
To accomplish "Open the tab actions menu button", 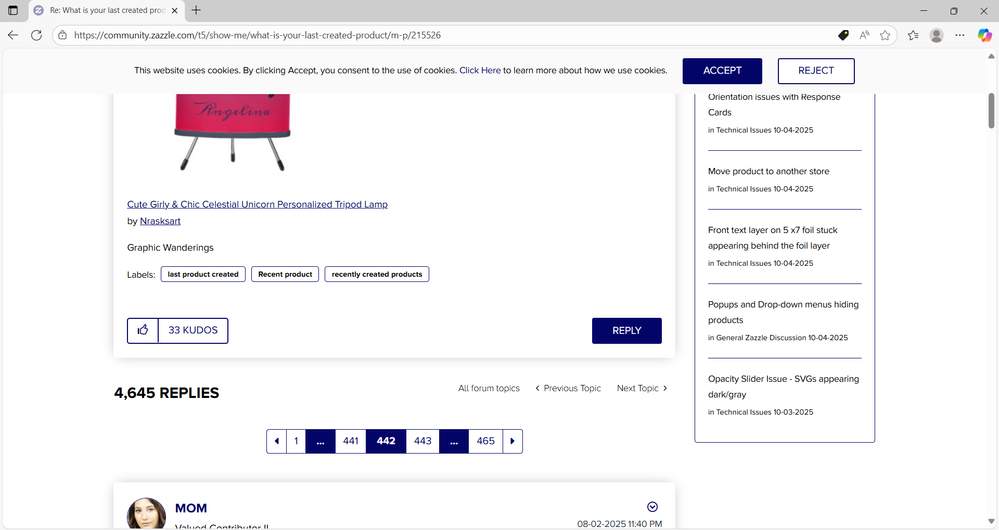I will pos(13,10).
